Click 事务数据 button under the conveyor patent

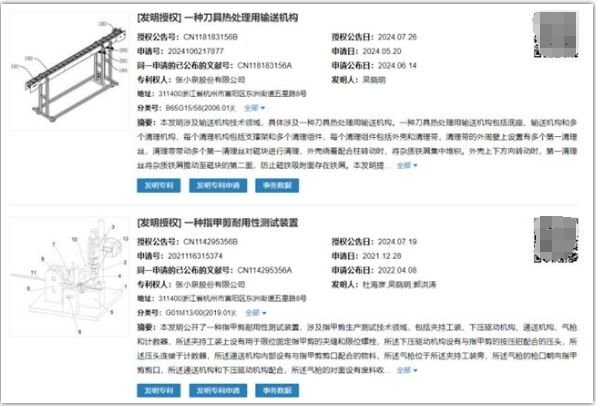(x=277, y=186)
